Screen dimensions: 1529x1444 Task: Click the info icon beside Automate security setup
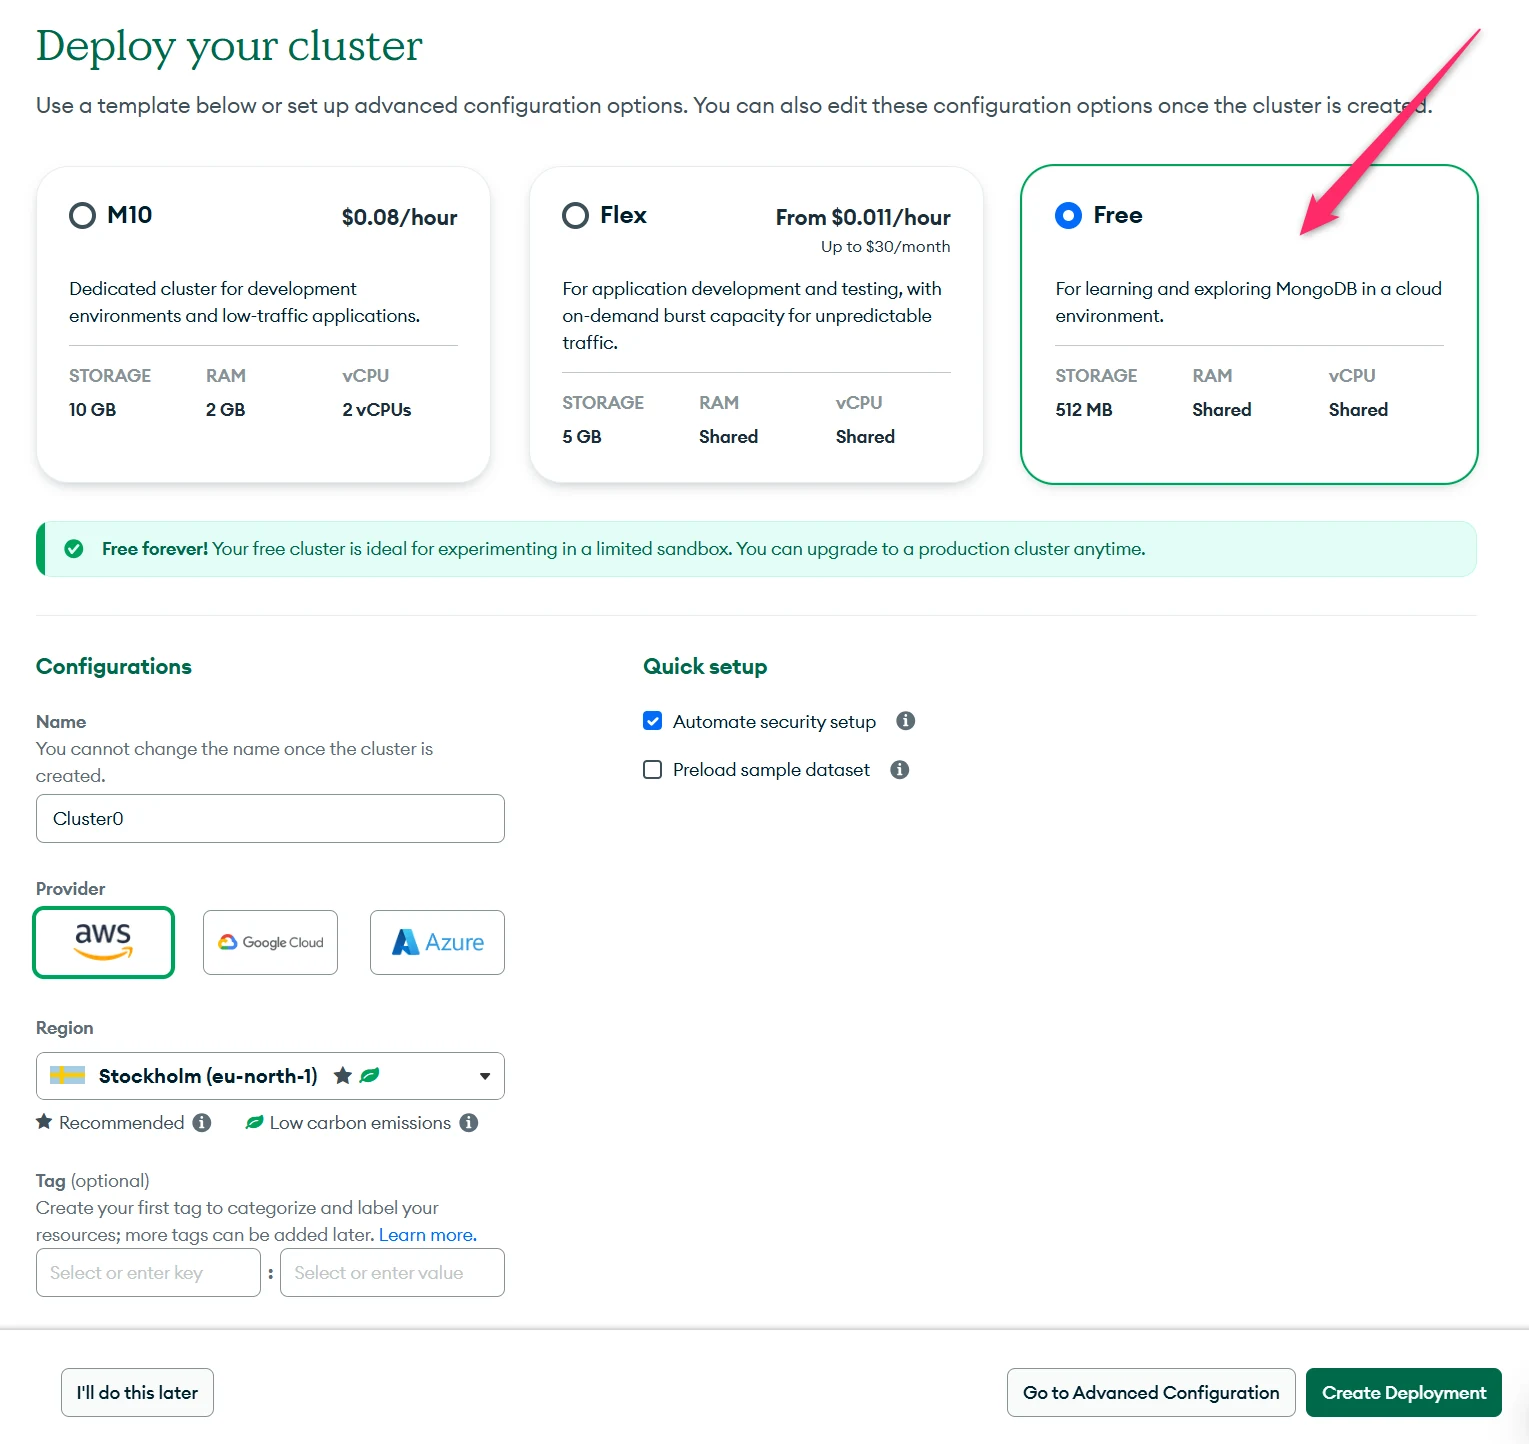click(906, 721)
